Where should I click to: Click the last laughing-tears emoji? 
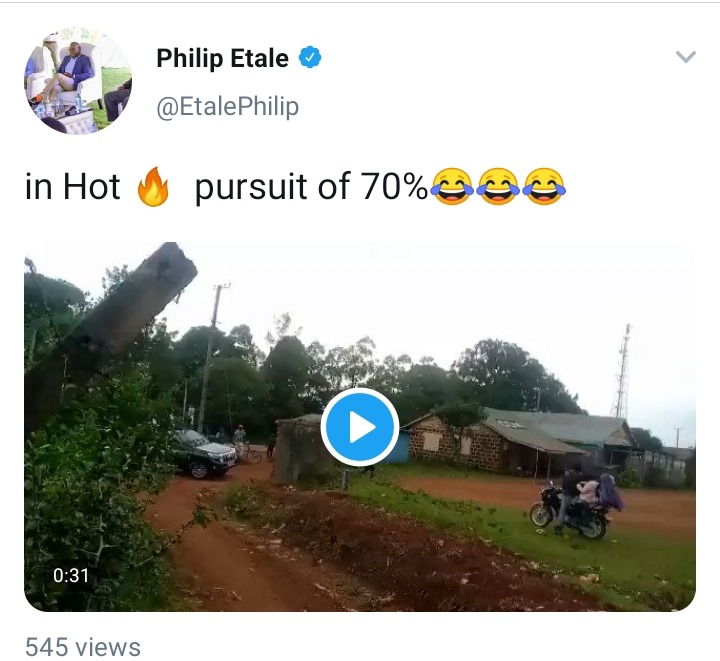(x=544, y=186)
